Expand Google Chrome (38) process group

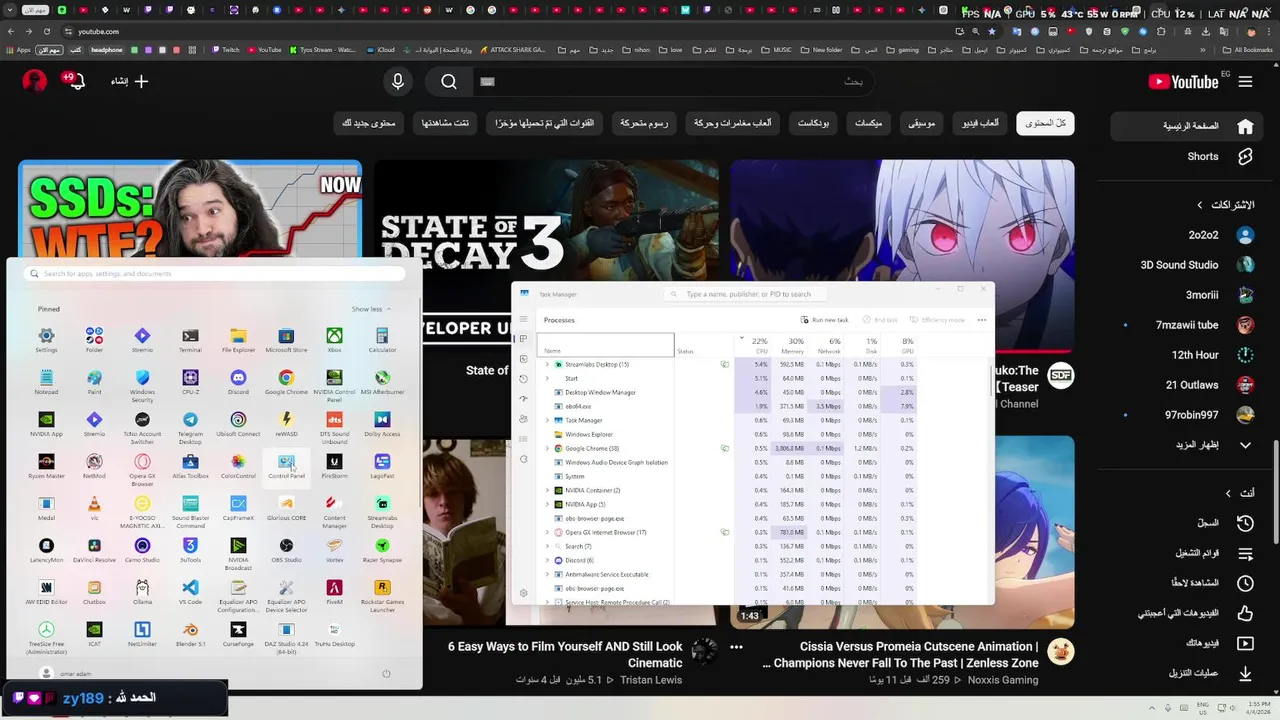547,448
